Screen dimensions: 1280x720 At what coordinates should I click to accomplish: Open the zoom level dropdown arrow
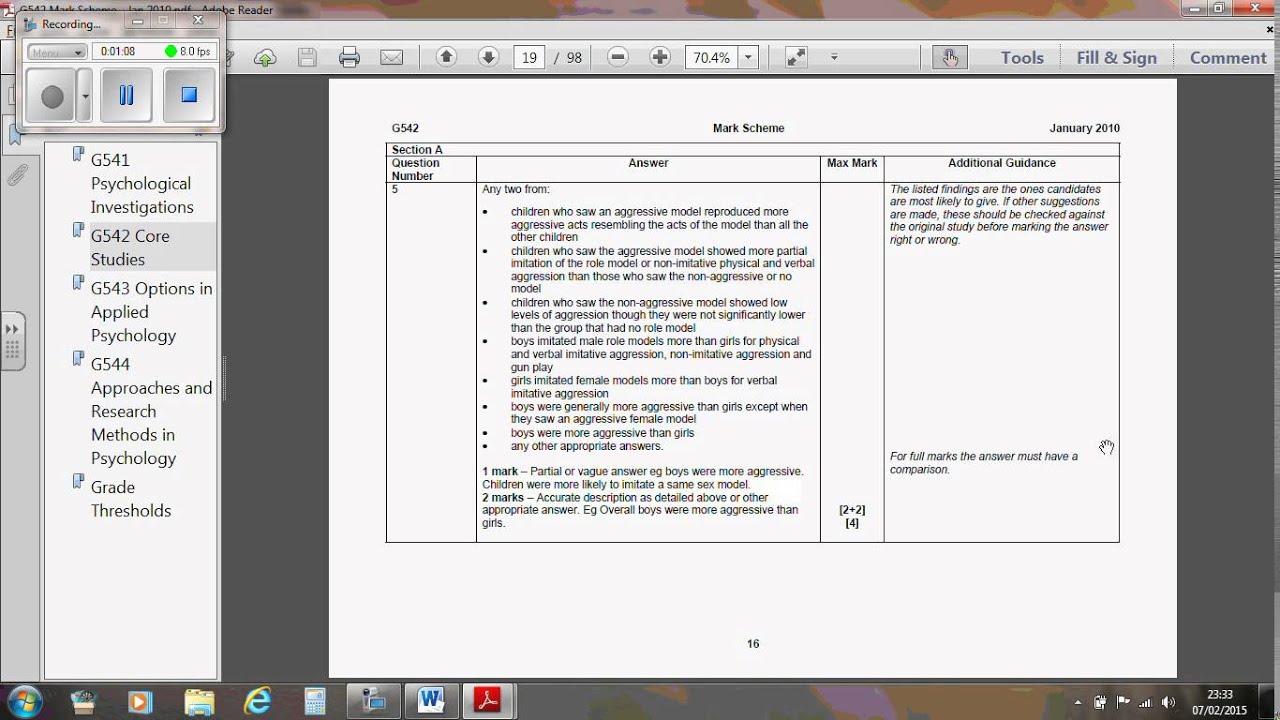point(748,57)
